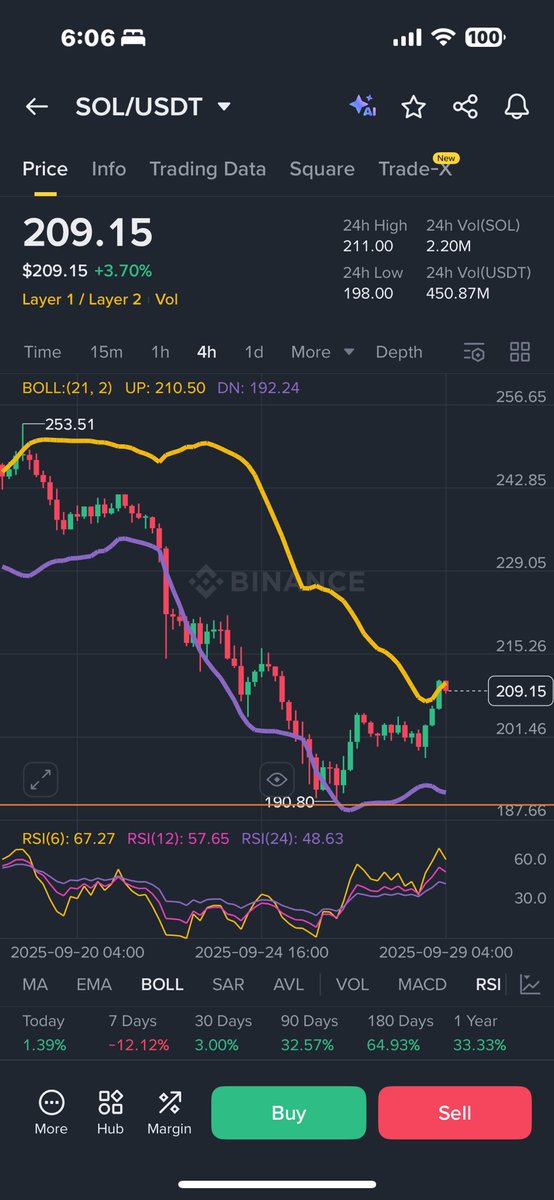This screenshot has width=554, height=1200.
Task: Tap the Wi-Fi icon in status bar
Action: coord(444,37)
